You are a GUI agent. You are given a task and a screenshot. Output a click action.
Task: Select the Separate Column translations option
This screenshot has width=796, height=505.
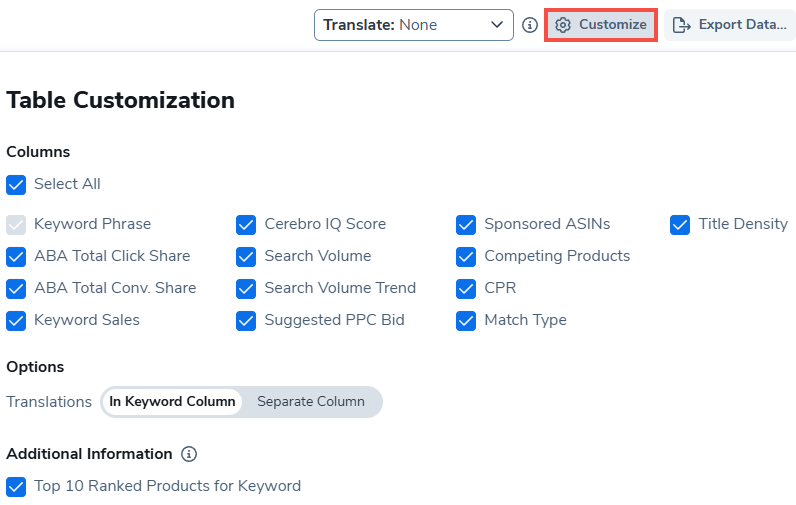311,402
